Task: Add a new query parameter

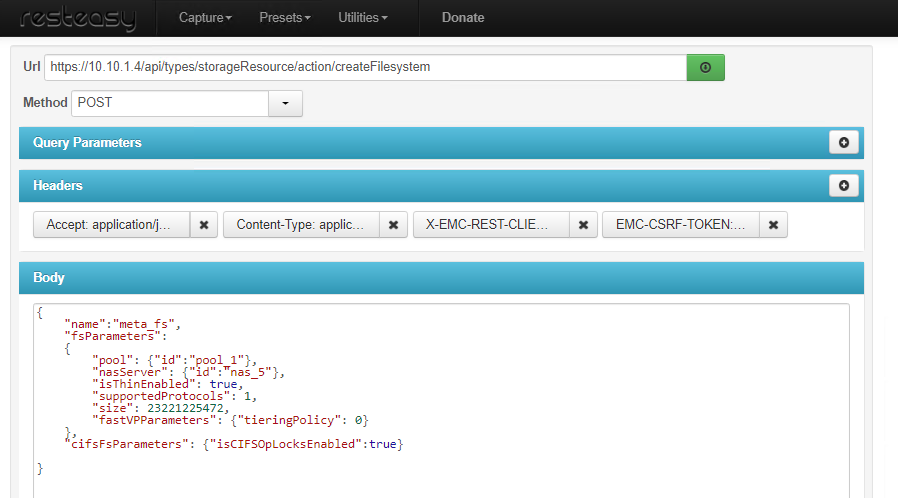Action: (x=843, y=143)
